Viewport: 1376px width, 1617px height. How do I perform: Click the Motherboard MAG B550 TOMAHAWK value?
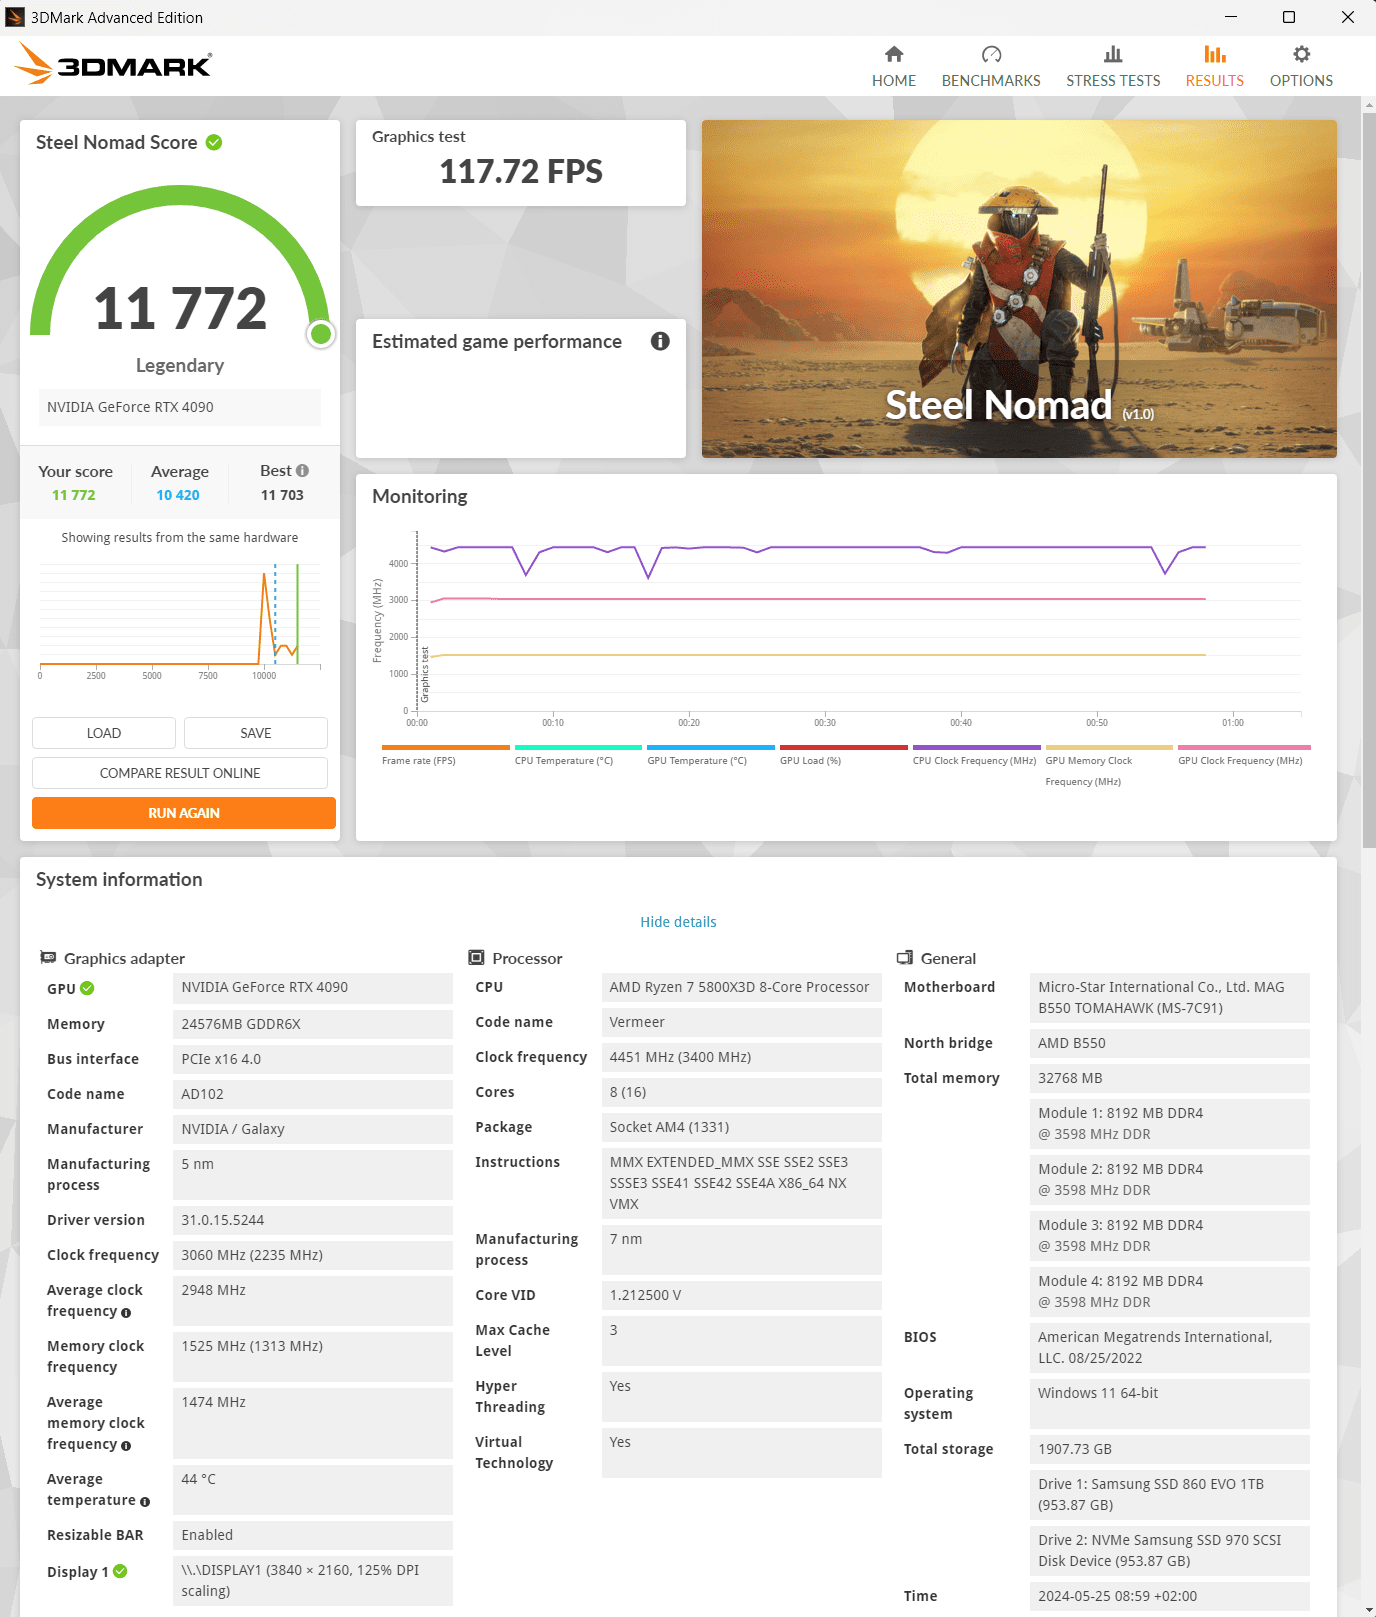tap(1170, 997)
